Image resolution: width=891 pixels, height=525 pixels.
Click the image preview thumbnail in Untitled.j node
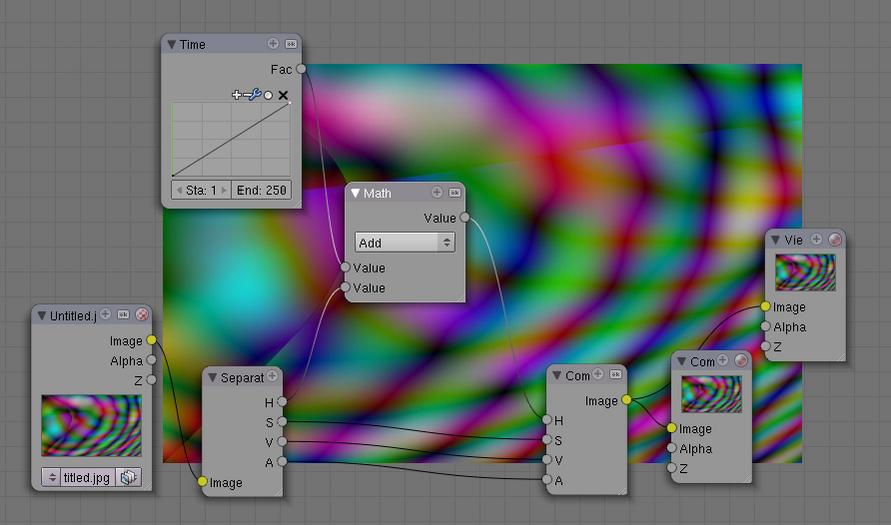91,426
